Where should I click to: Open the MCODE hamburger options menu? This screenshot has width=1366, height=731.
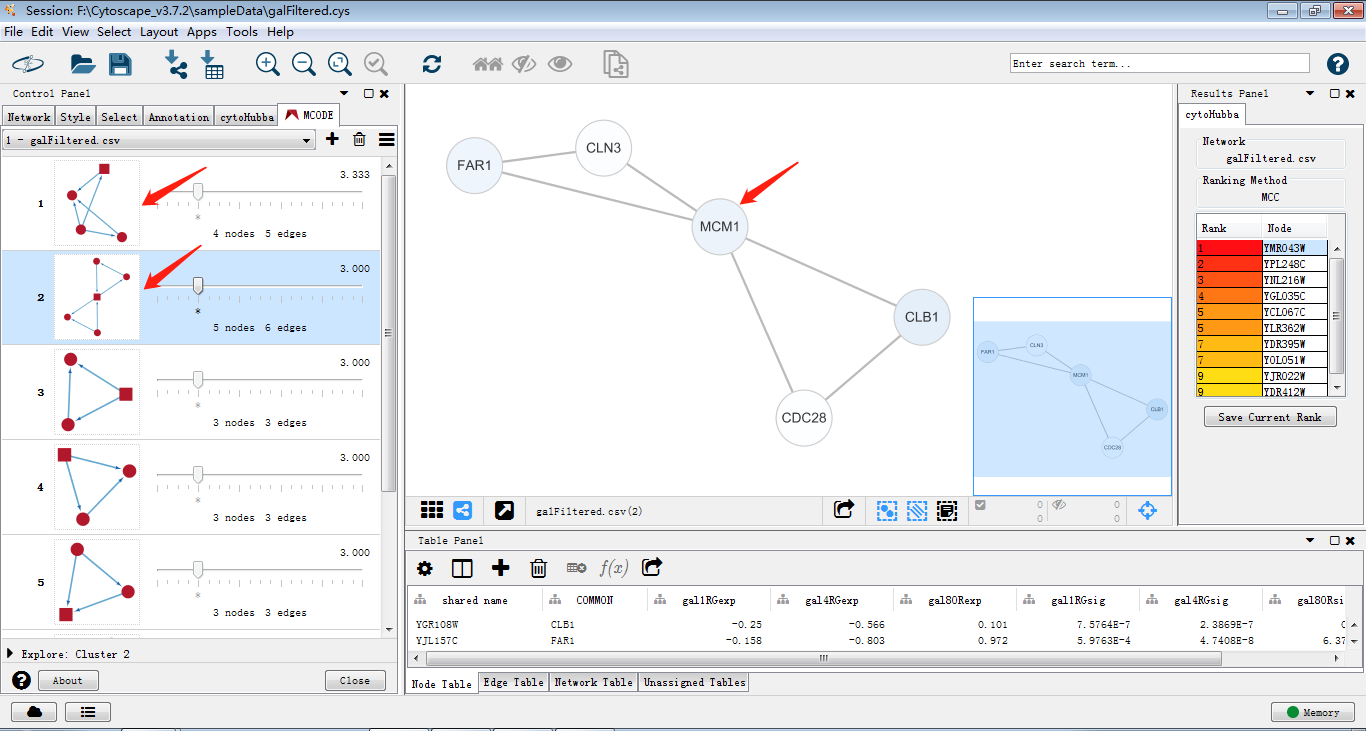coord(387,140)
